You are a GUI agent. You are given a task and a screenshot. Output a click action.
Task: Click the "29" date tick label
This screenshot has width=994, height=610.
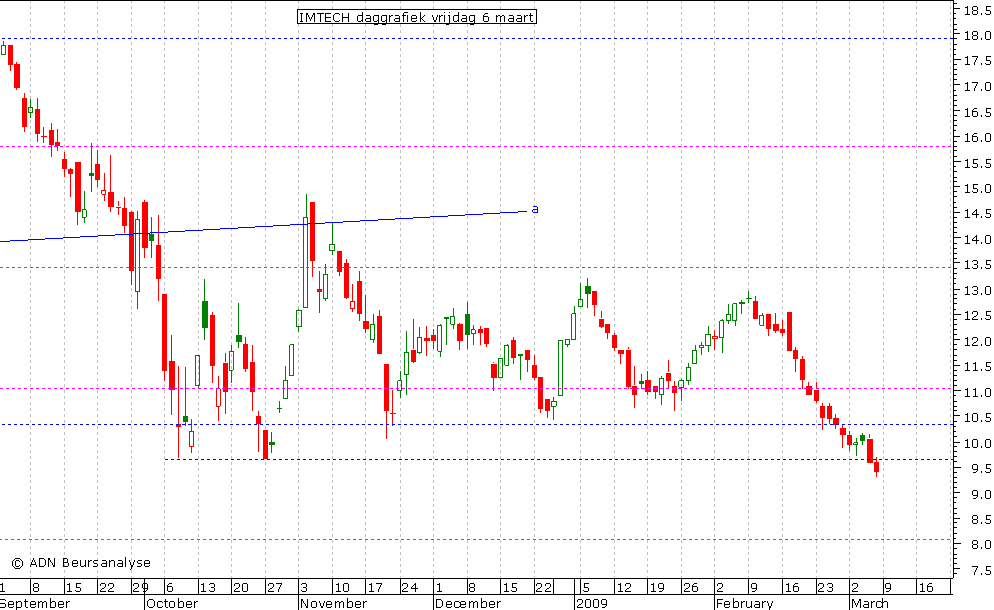[x=140, y=587]
